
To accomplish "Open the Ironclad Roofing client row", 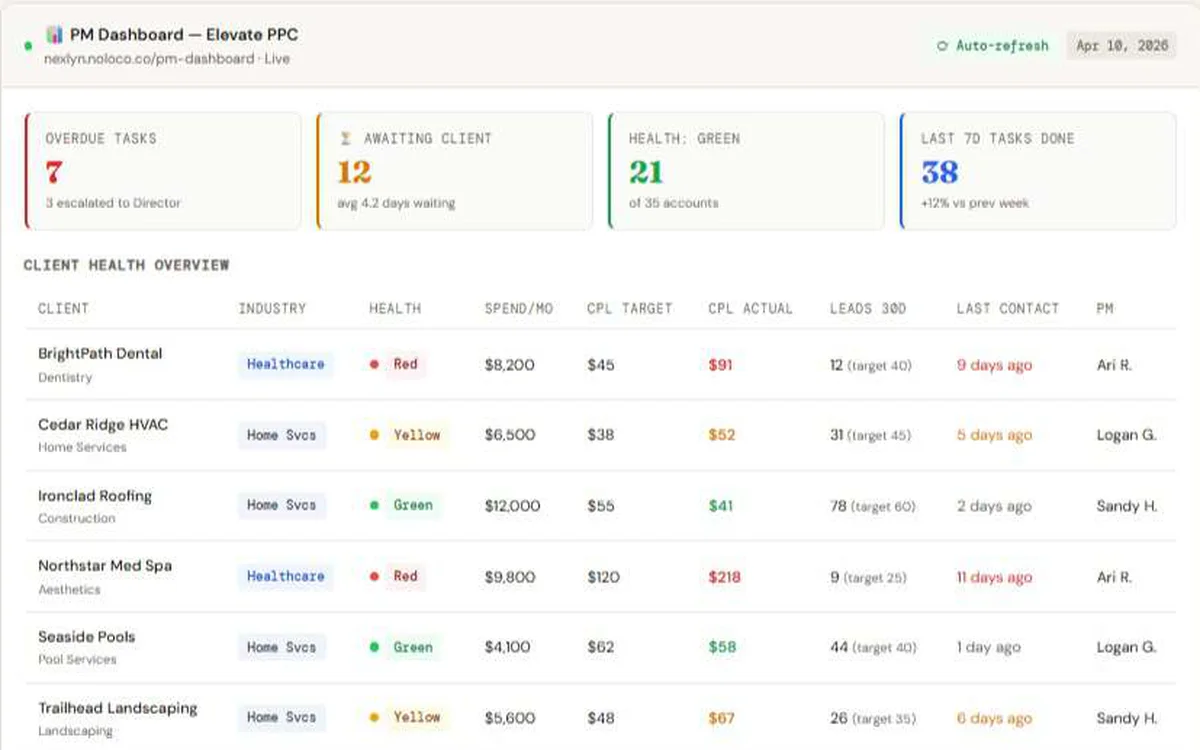I will 601,506.
